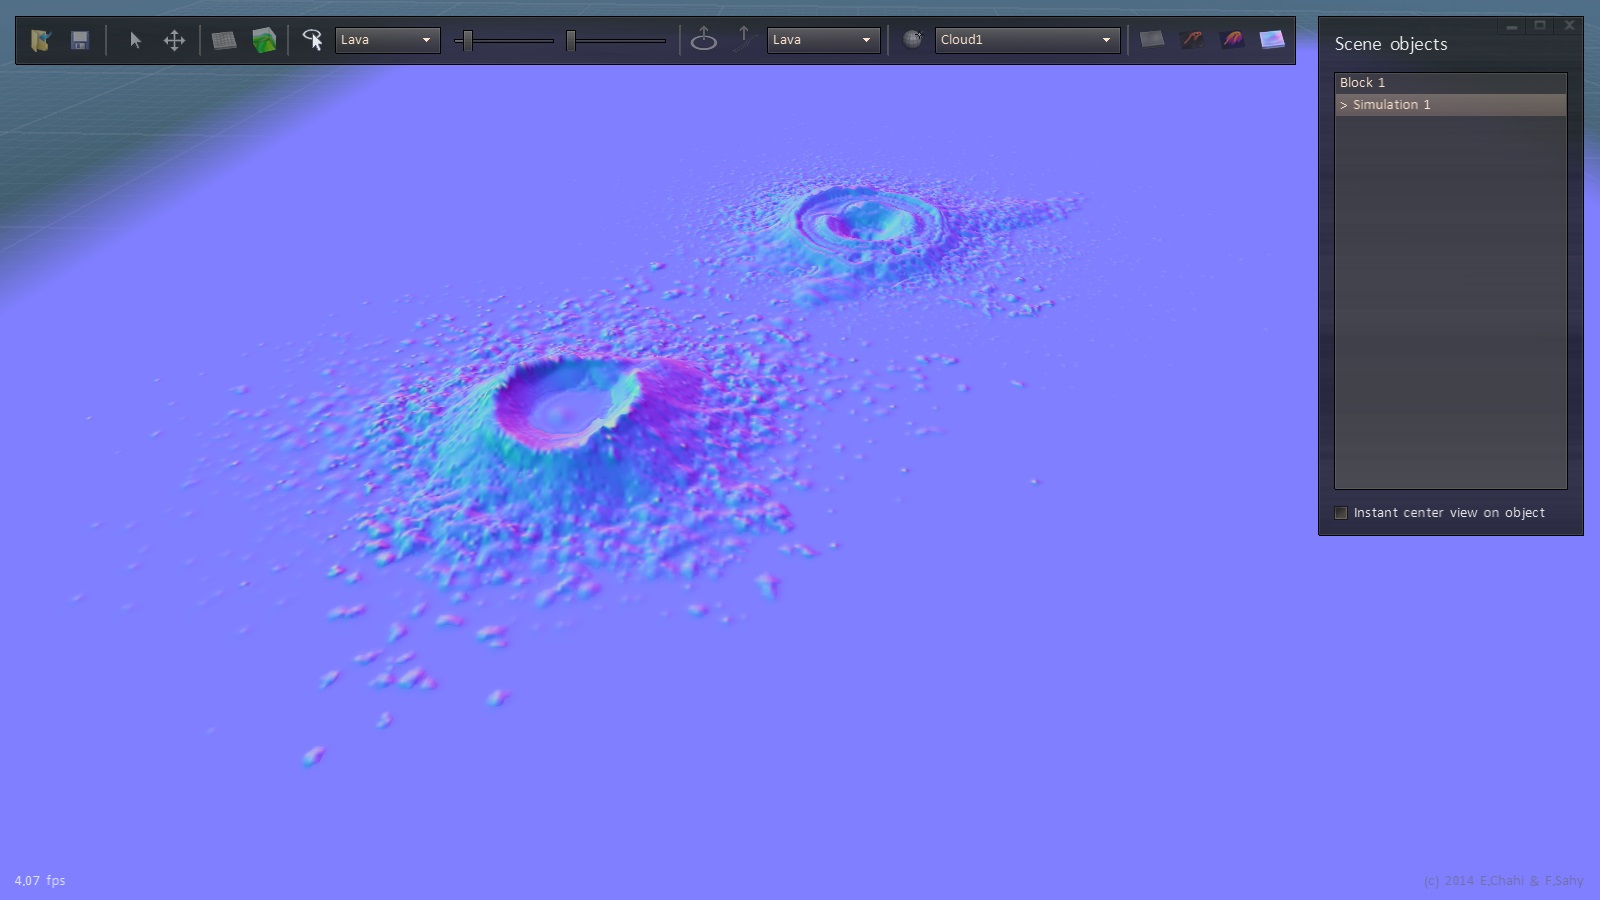Open the Cloud1 dropdown

pyautogui.click(x=1028, y=40)
